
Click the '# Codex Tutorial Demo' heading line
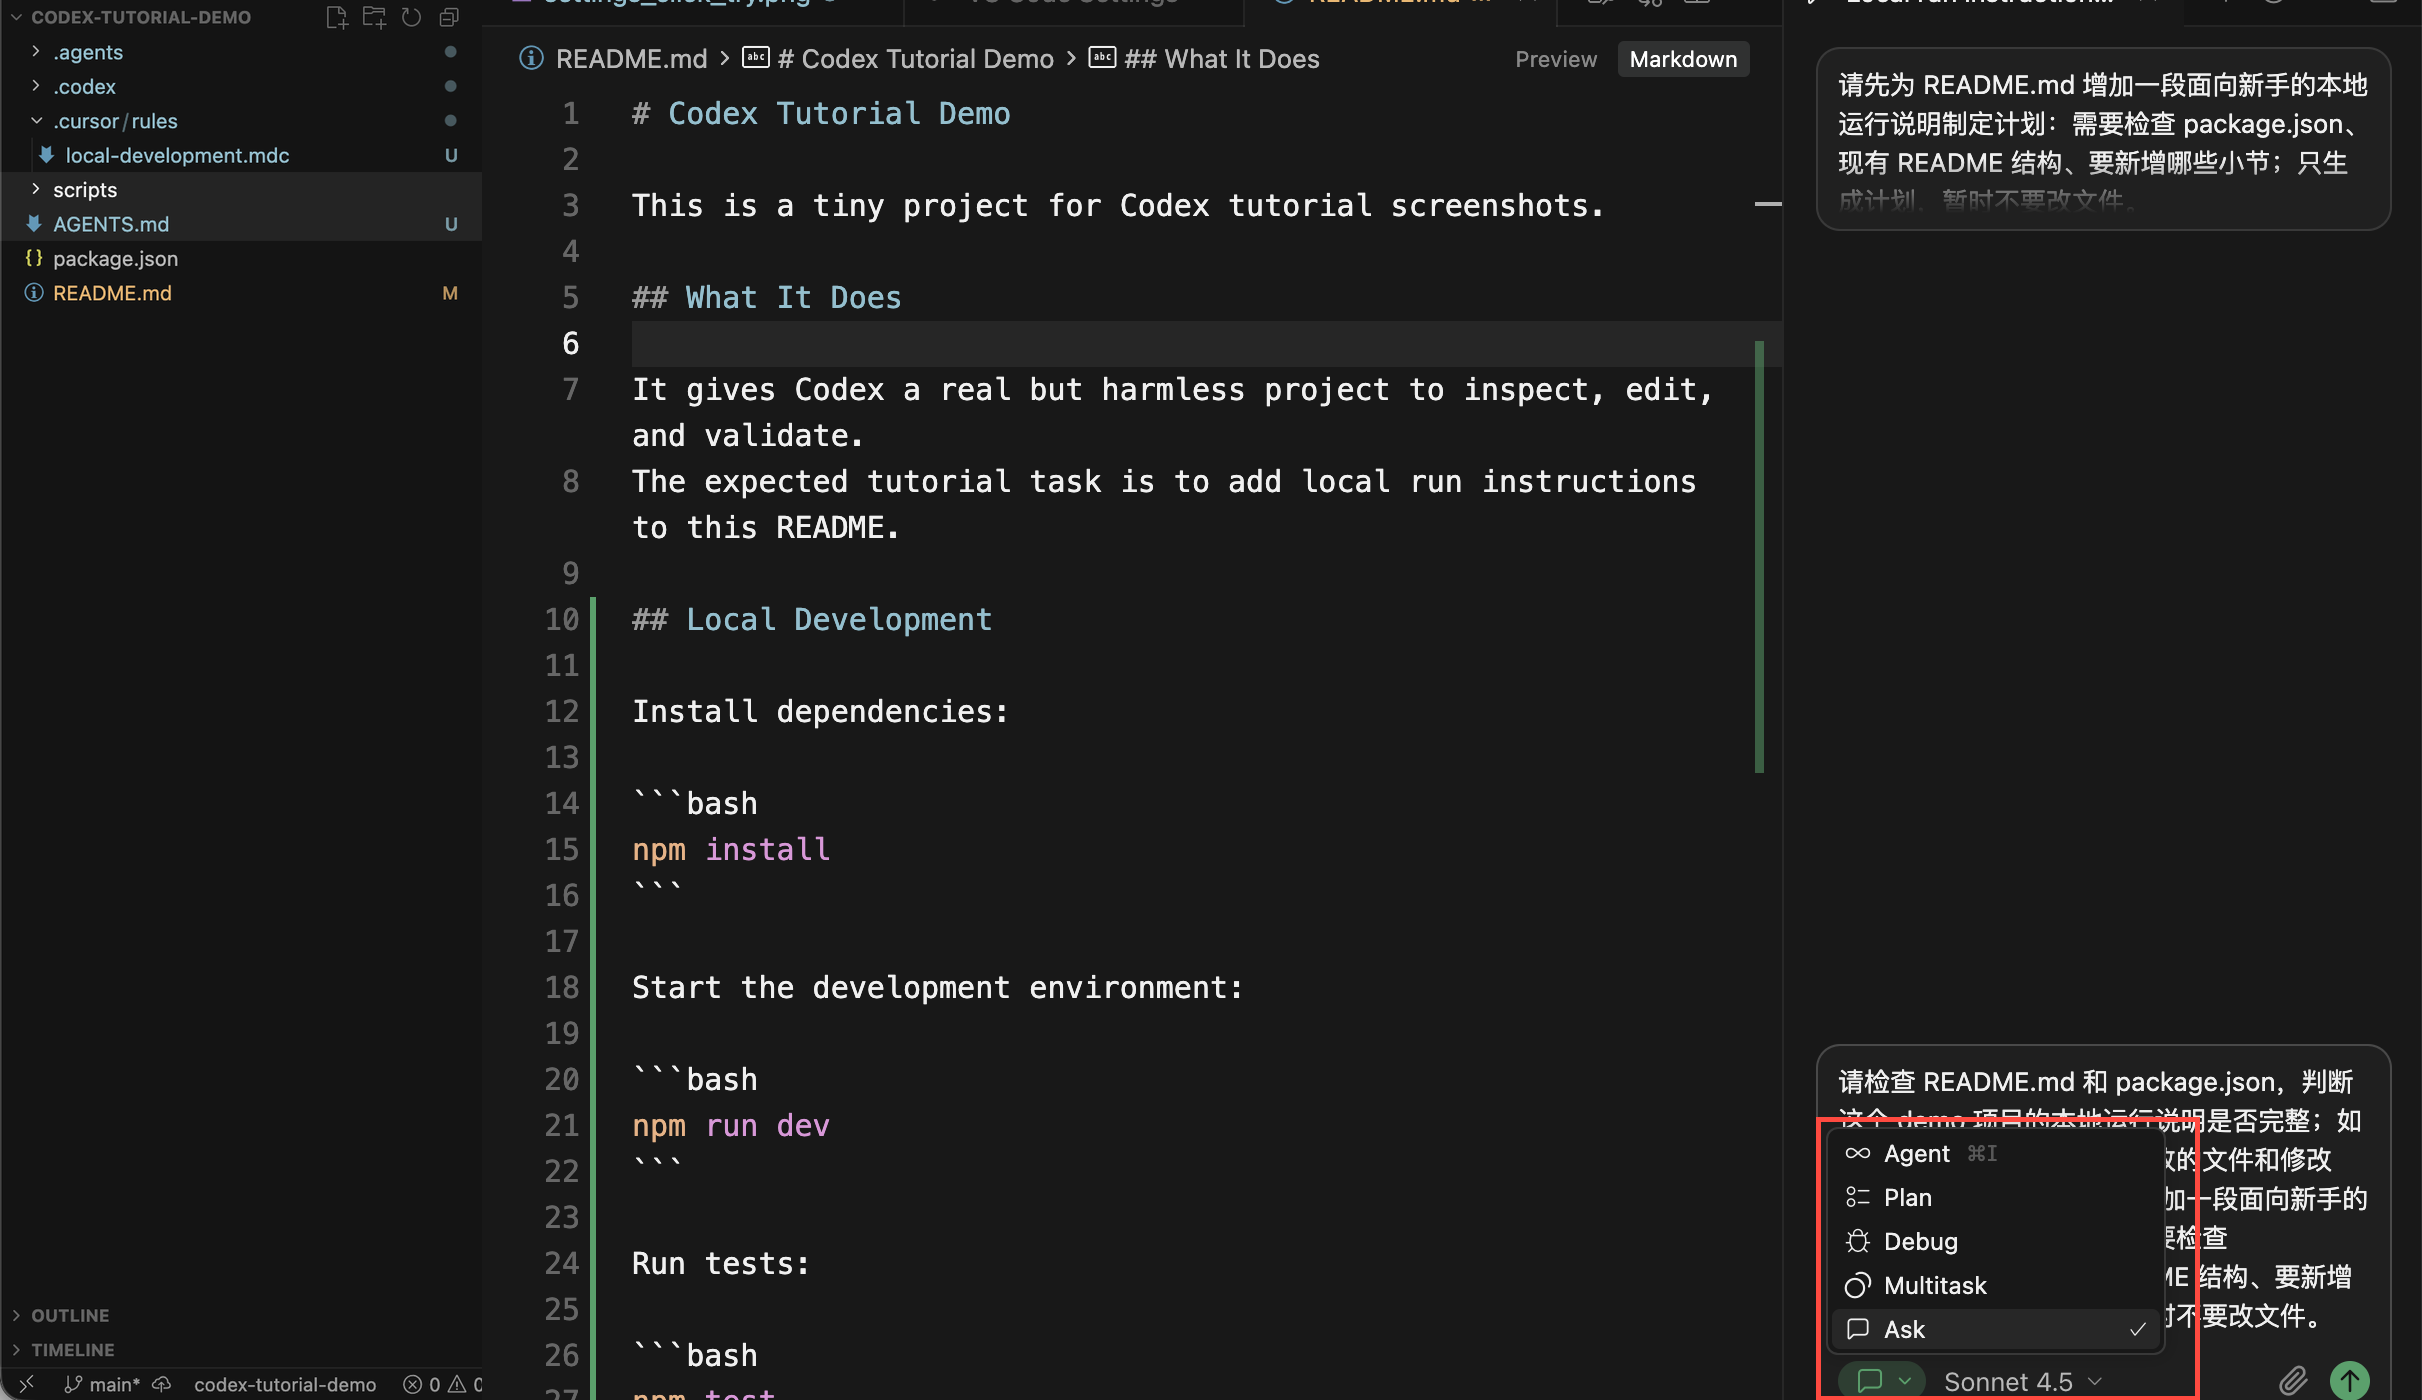pos(821,113)
